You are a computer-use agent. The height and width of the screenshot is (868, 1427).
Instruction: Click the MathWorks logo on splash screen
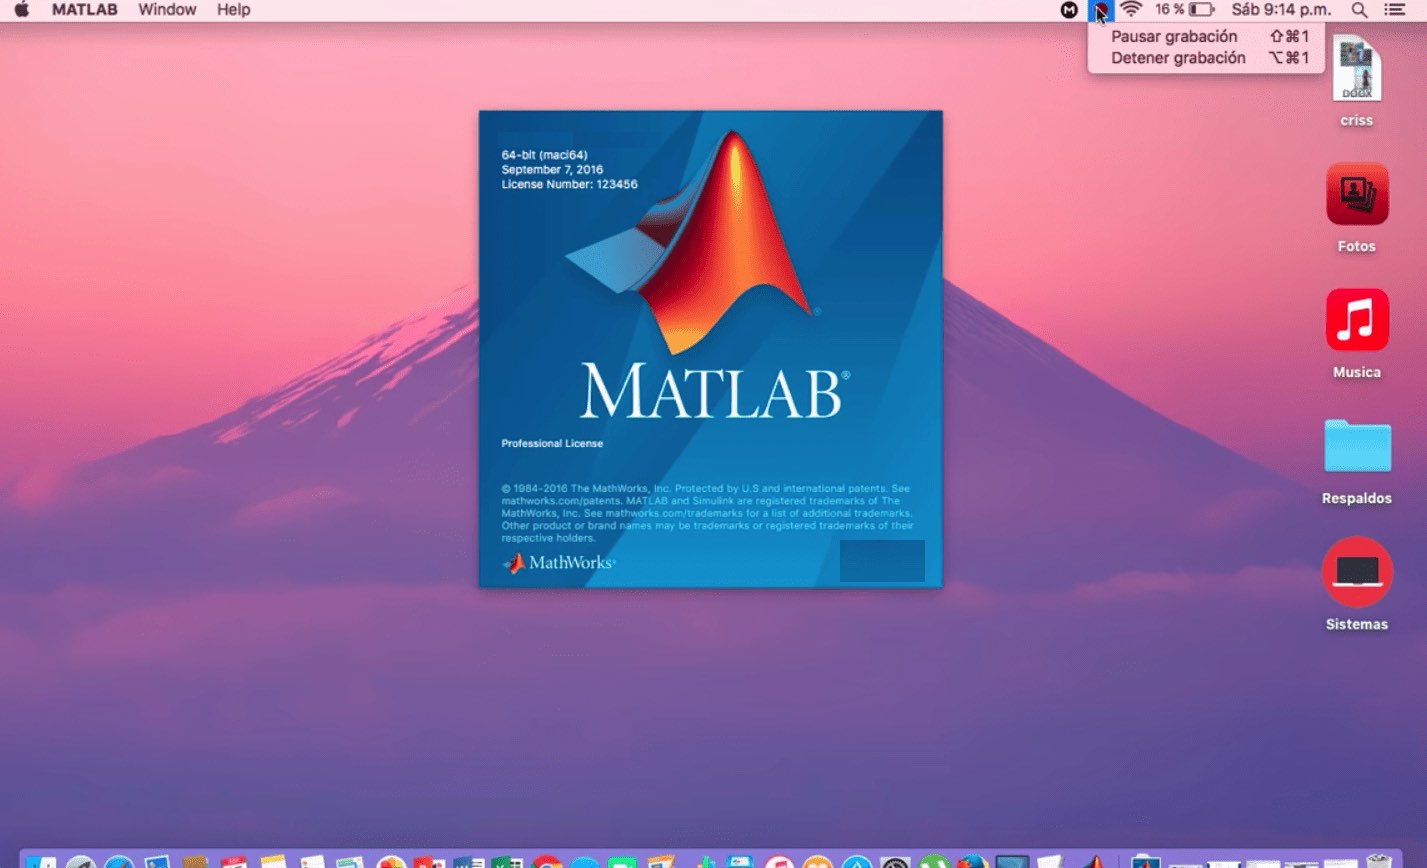pos(559,563)
